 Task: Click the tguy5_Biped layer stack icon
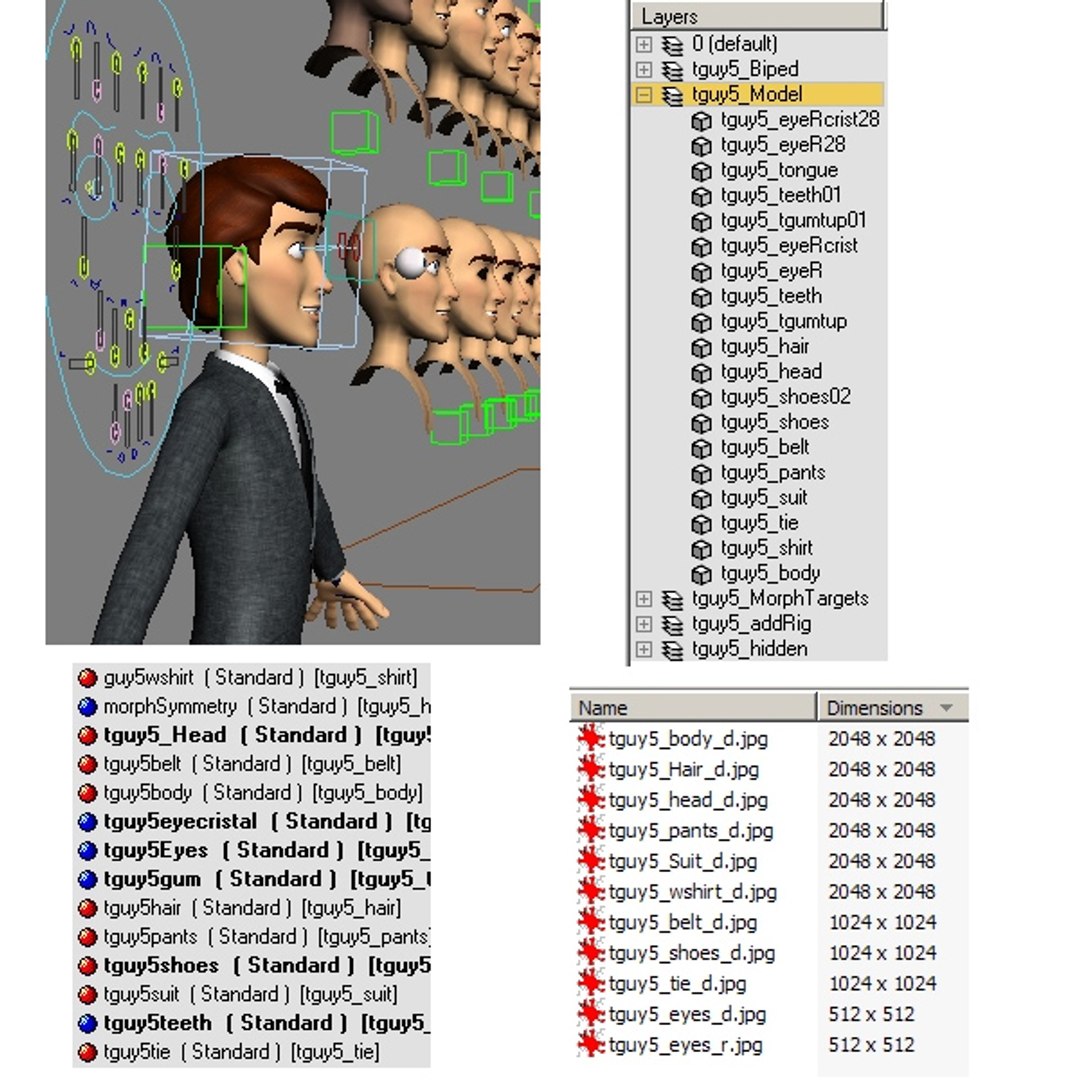672,70
